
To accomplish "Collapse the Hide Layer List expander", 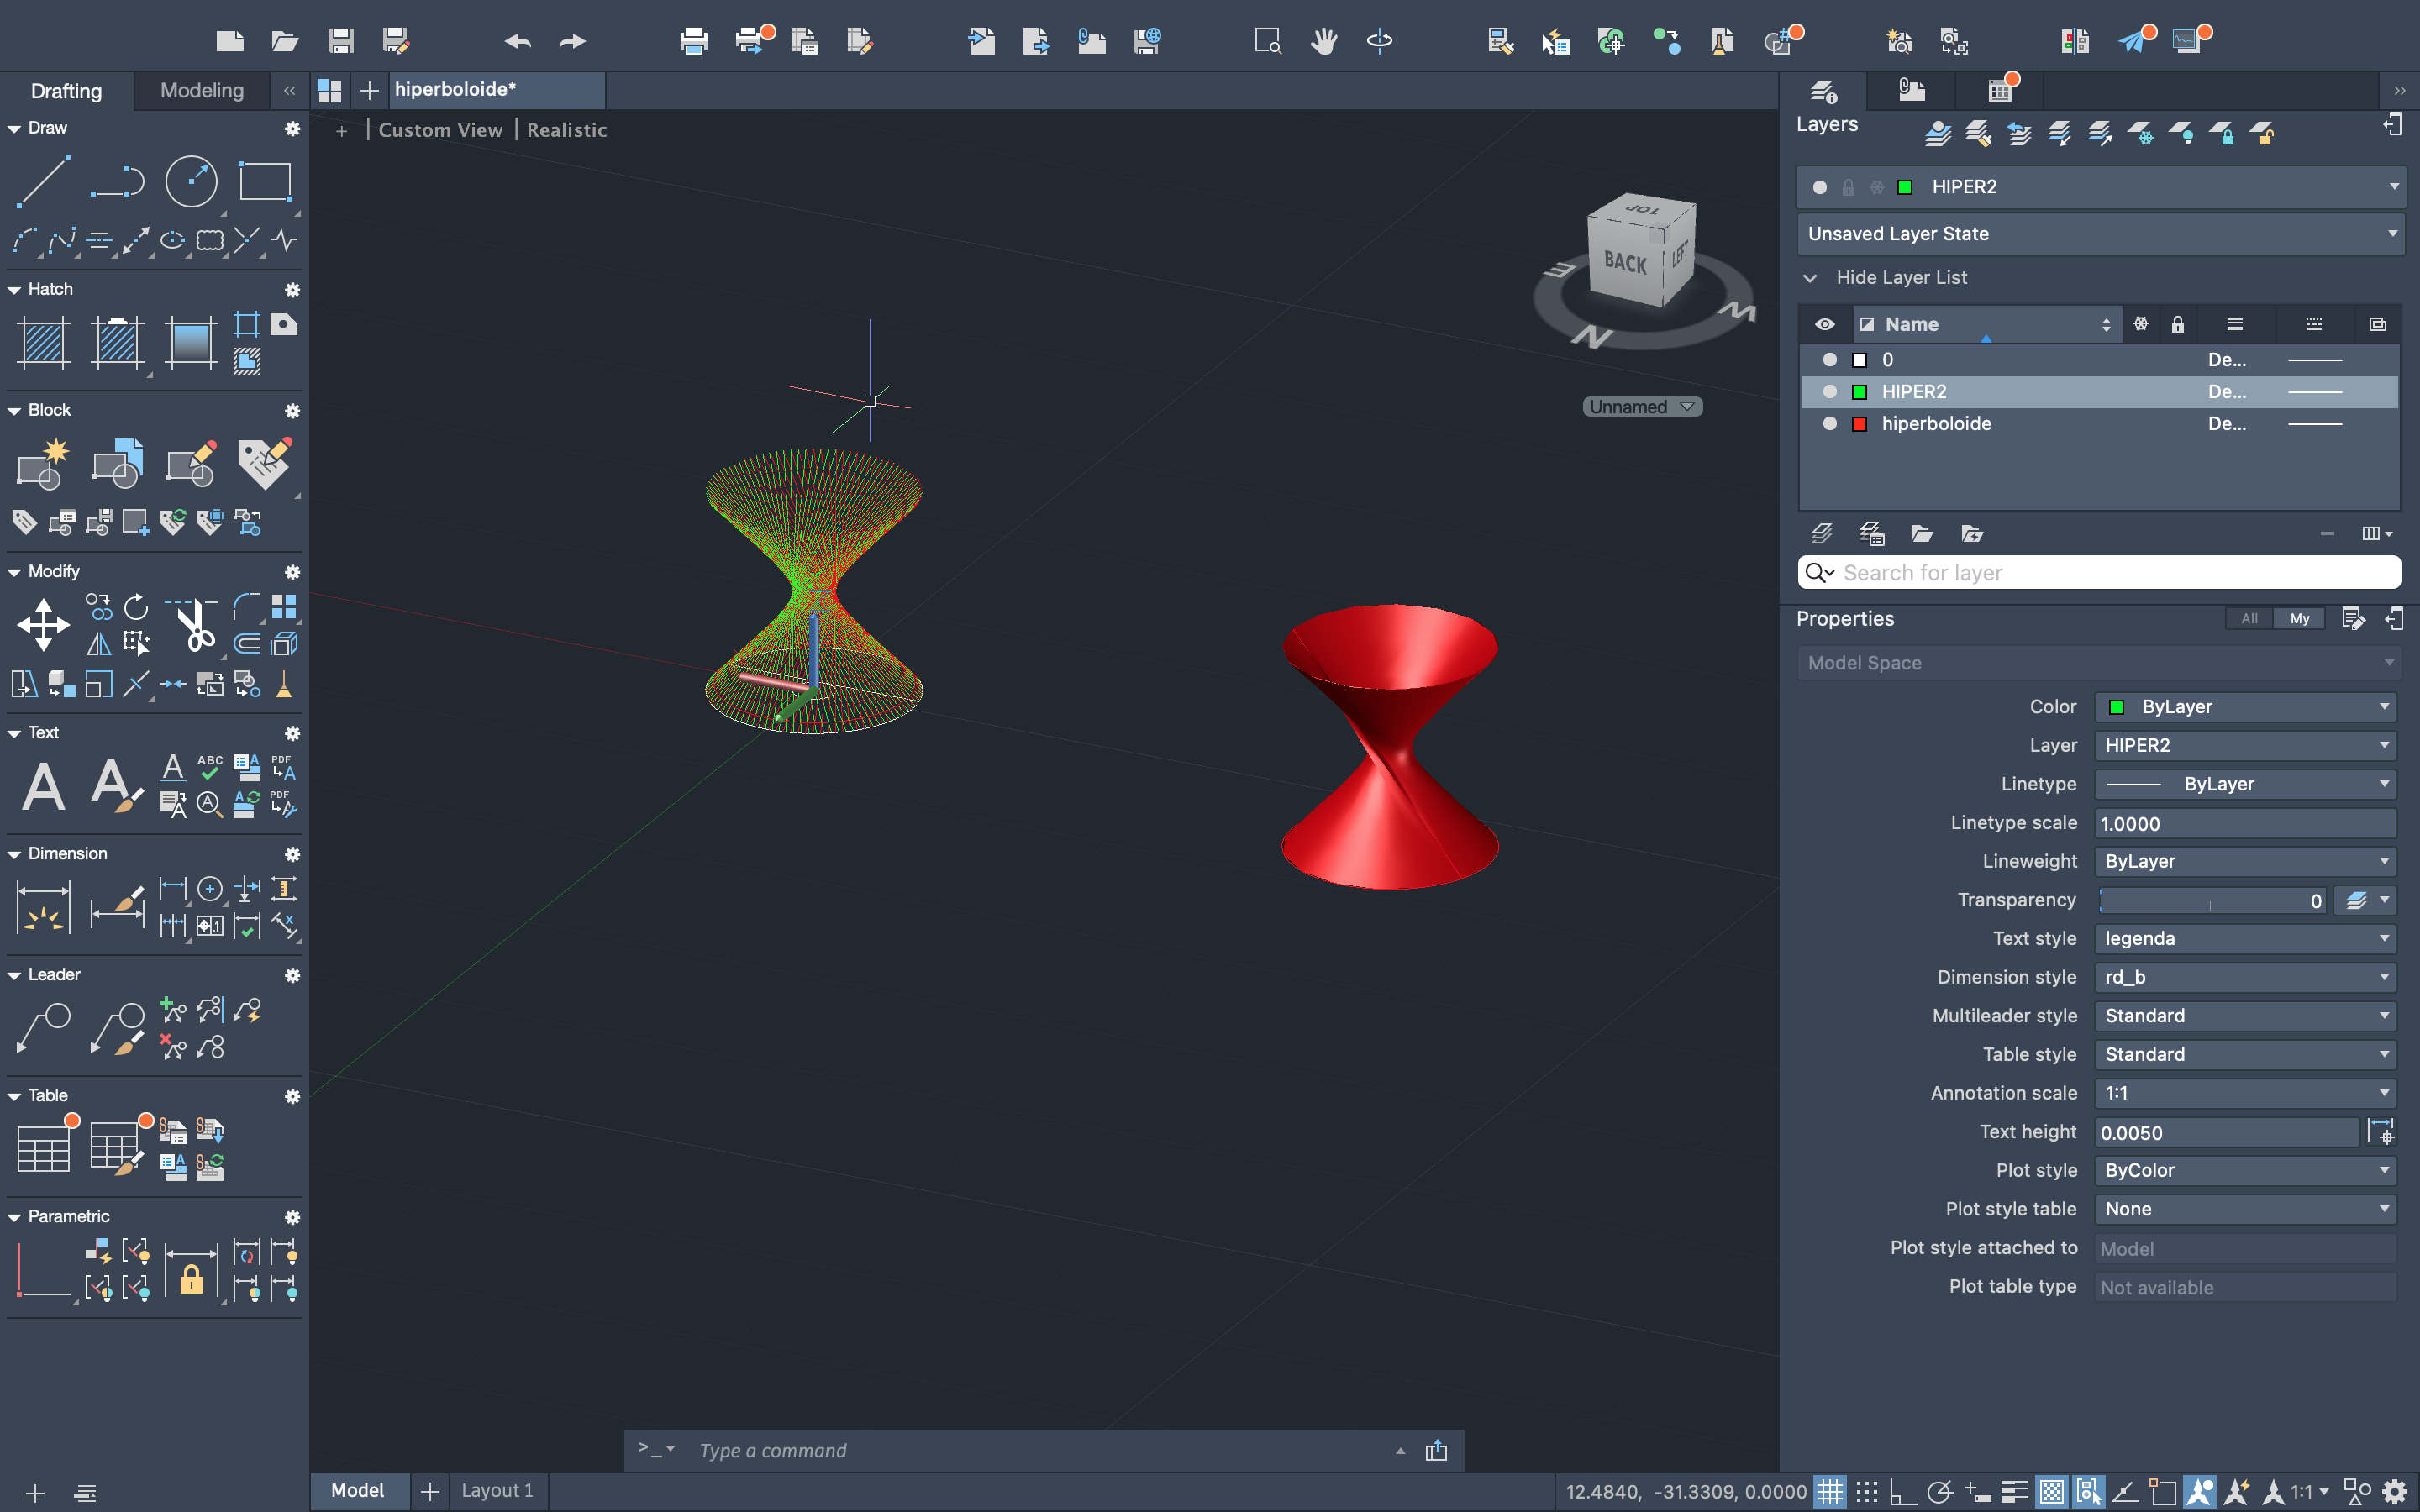I will pyautogui.click(x=1811, y=278).
